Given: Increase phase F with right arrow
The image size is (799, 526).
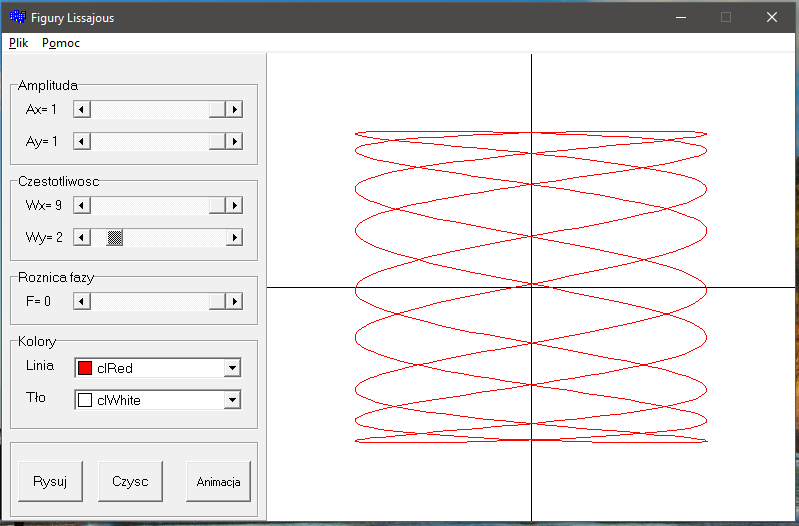Looking at the screenshot, I should click(x=234, y=301).
